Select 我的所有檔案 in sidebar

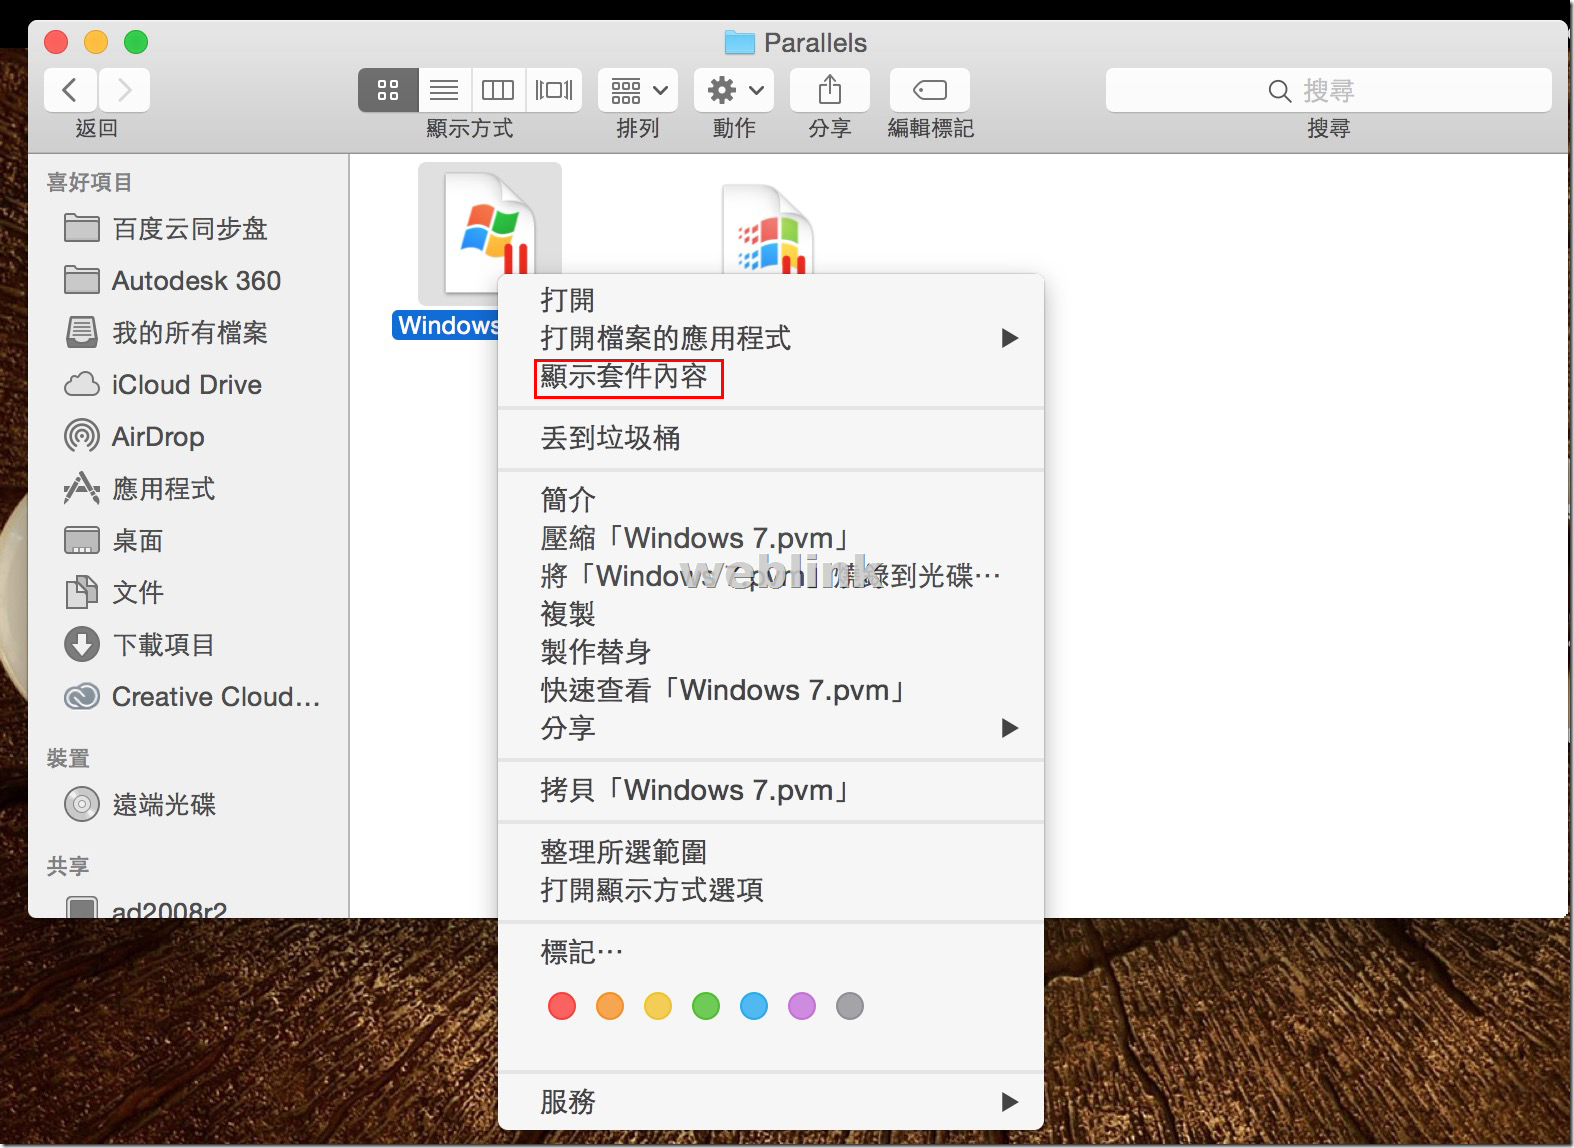pos(189,333)
